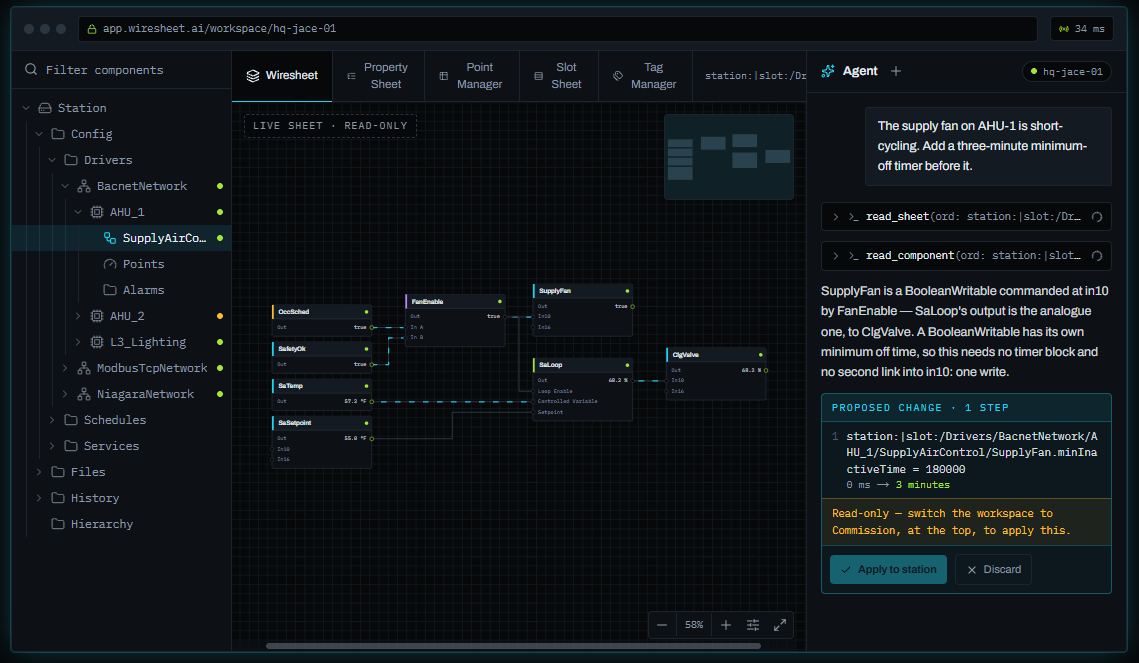Collapse the Drivers folder
The height and width of the screenshot is (663, 1139).
point(52,160)
